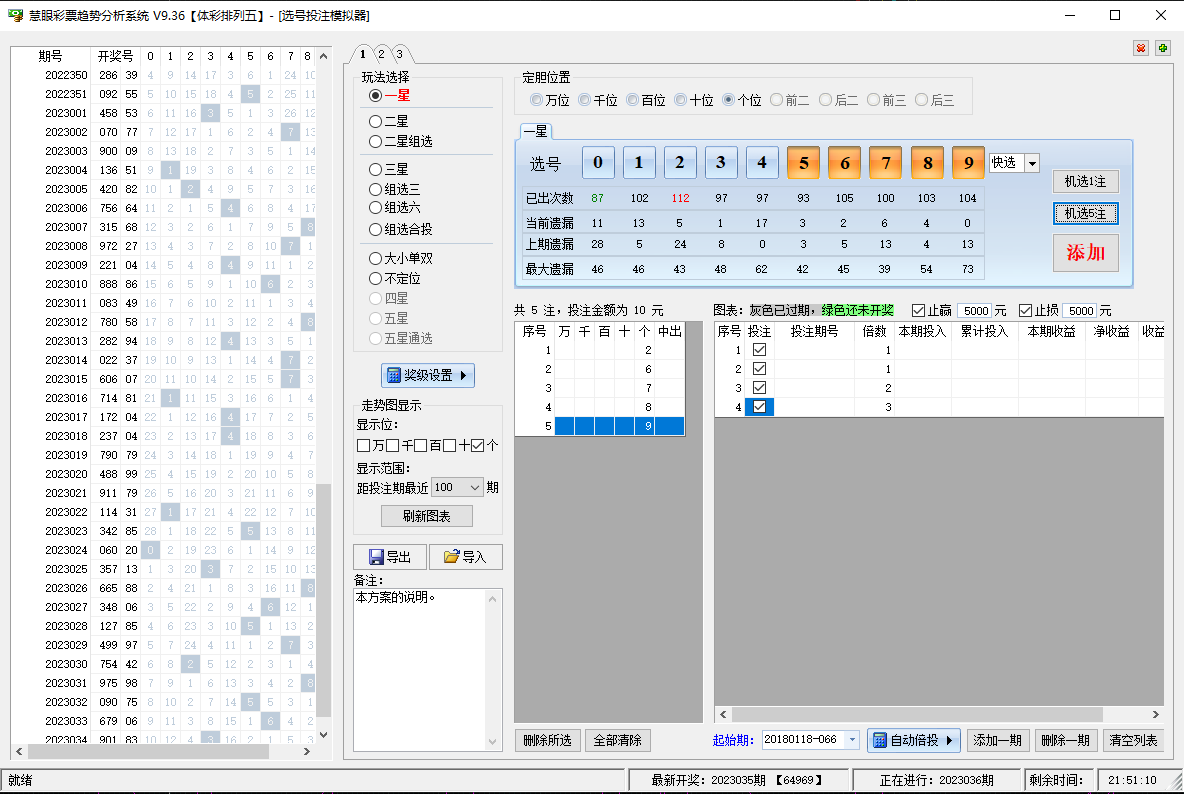Image resolution: width=1184 pixels, height=794 pixels.
Task: Click 机选1注 random pick button
Action: [x=1085, y=182]
